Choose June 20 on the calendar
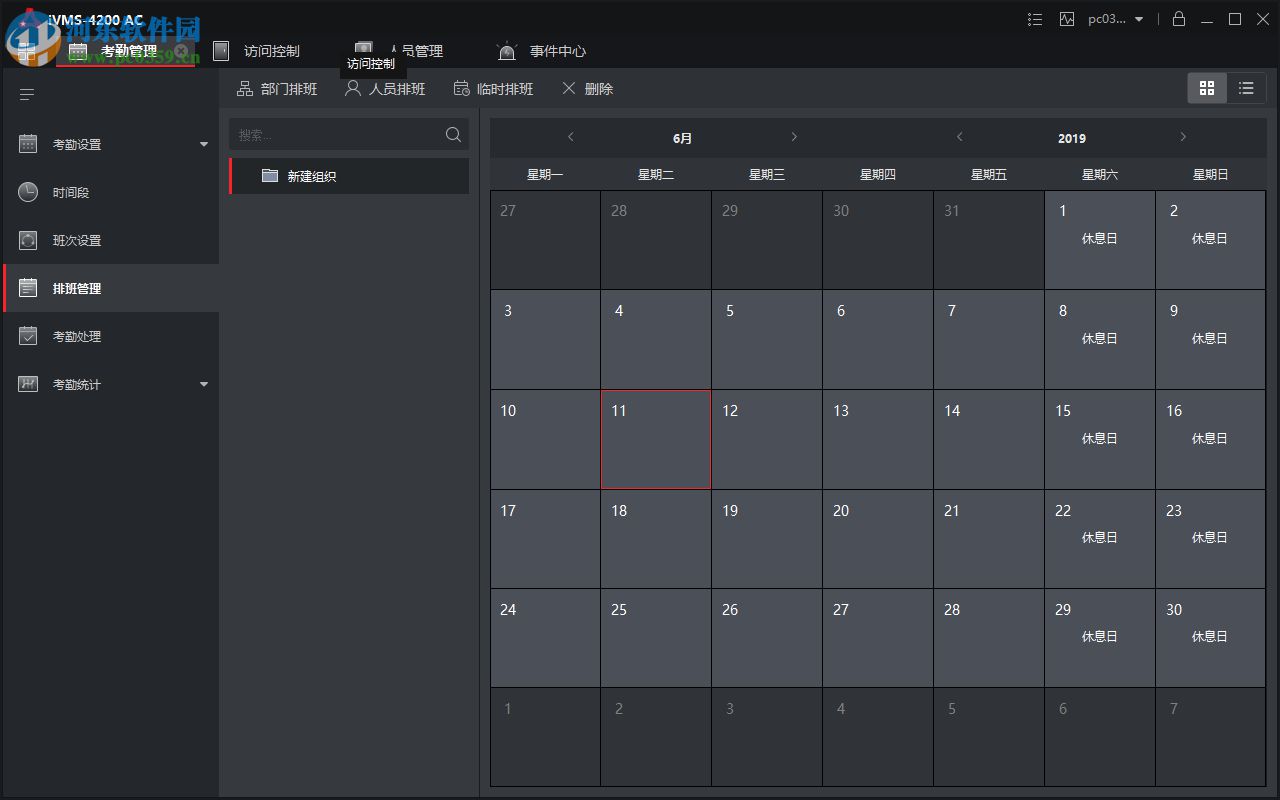This screenshot has width=1280, height=800. pos(878,539)
